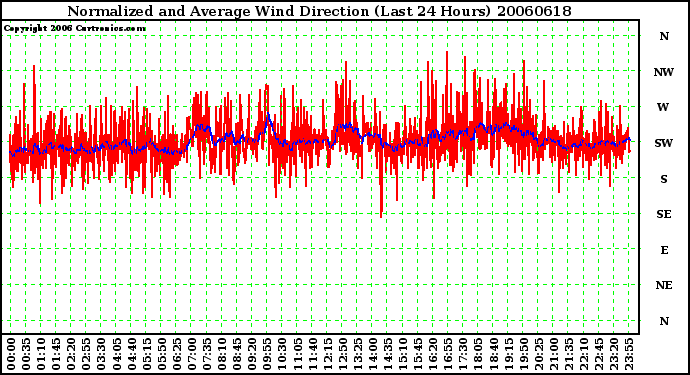
Task: Click the 16:55 time axis label
Action: coord(448,354)
